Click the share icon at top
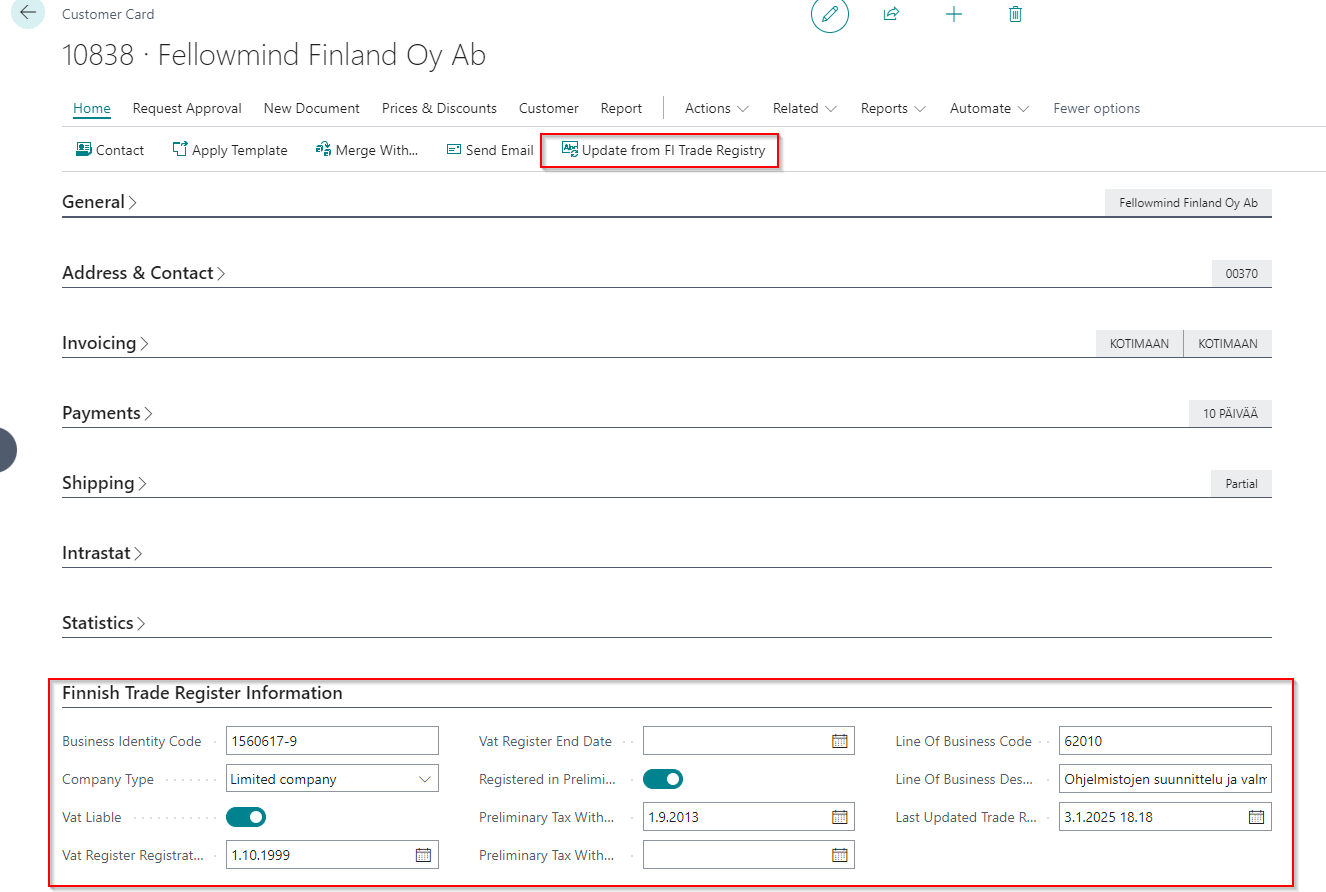 pos(891,15)
